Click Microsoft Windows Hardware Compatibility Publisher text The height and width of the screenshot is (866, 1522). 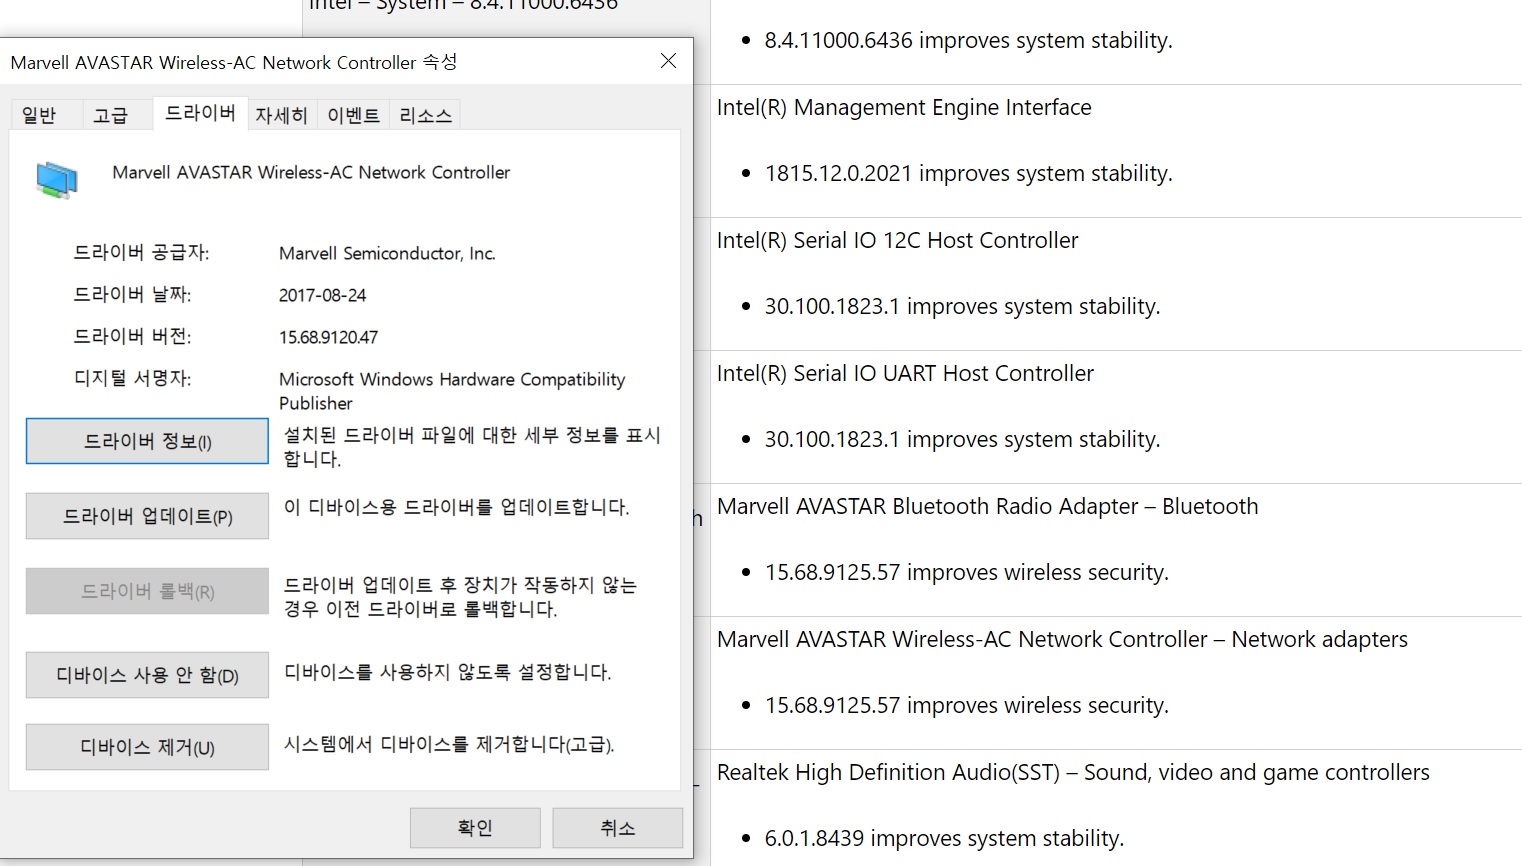452,391
